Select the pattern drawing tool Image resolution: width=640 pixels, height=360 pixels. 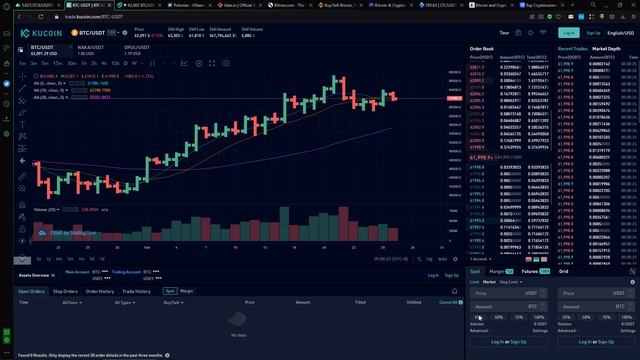[x=22, y=136]
